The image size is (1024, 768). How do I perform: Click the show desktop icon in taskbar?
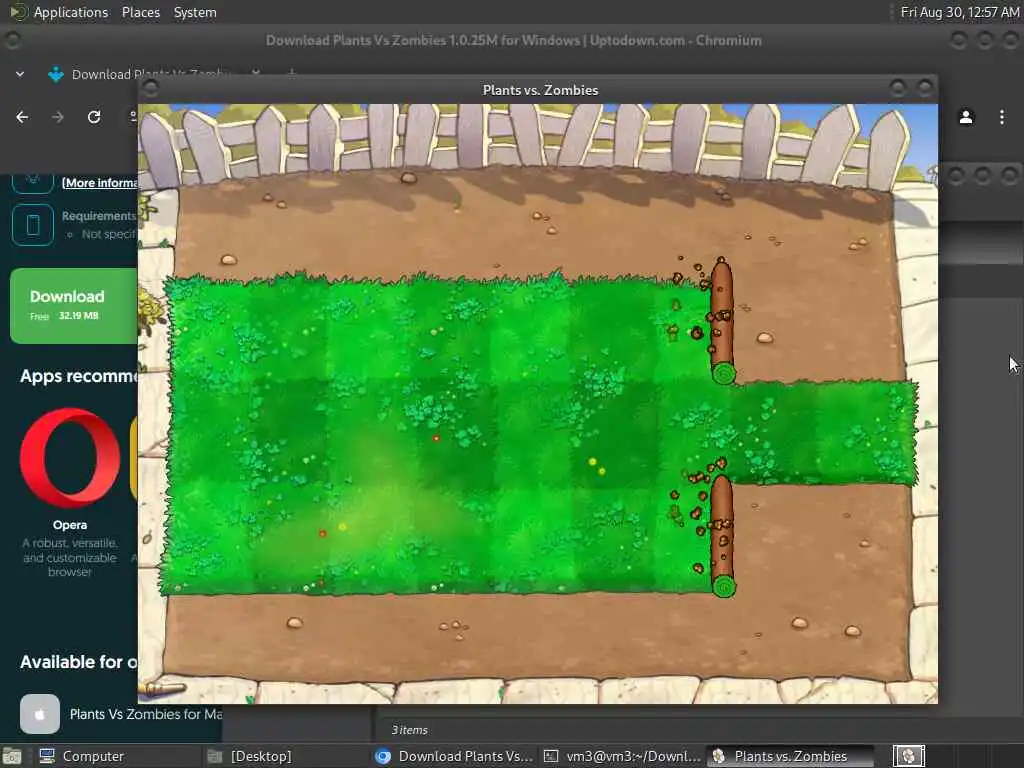(12, 756)
